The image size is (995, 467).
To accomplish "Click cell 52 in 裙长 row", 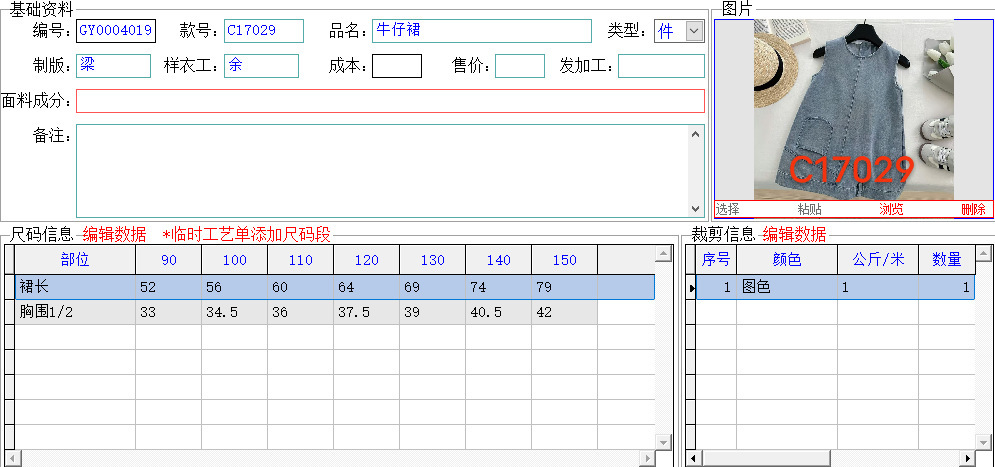I will click(x=169, y=287).
